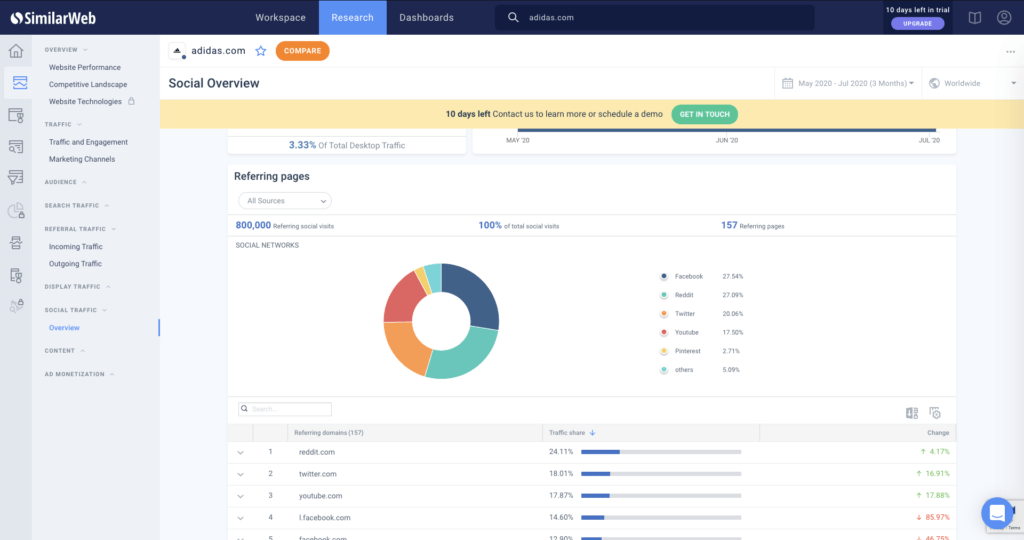Open Competitive Landscape in sidebar
Image resolution: width=1024 pixels, height=540 pixels.
pos(88,84)
